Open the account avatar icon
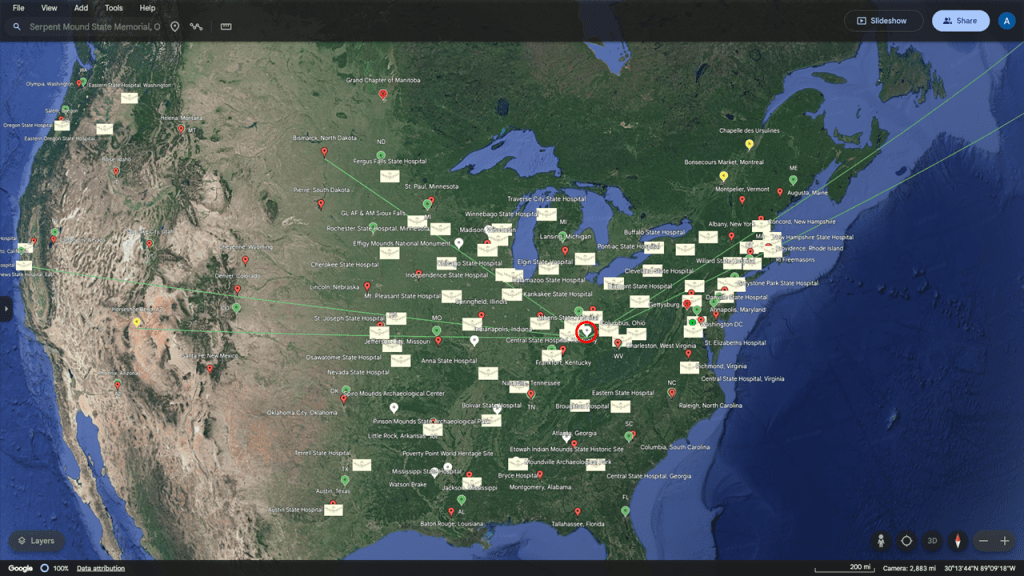The height and width of the screenshot is (576, 1024). coord(1006,20)
